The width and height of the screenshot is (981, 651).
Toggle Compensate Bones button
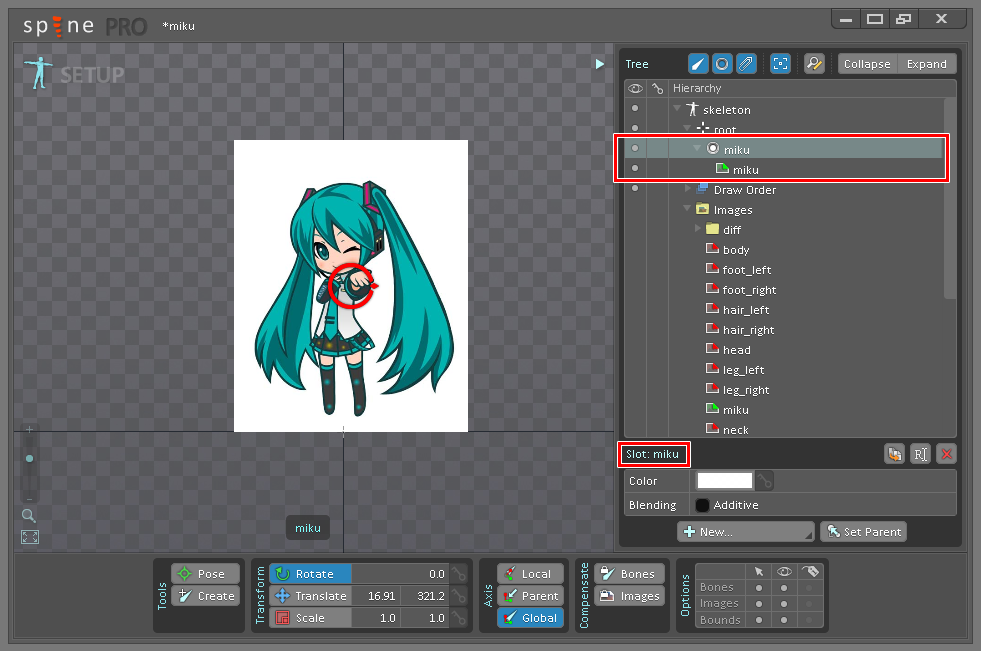628,573
